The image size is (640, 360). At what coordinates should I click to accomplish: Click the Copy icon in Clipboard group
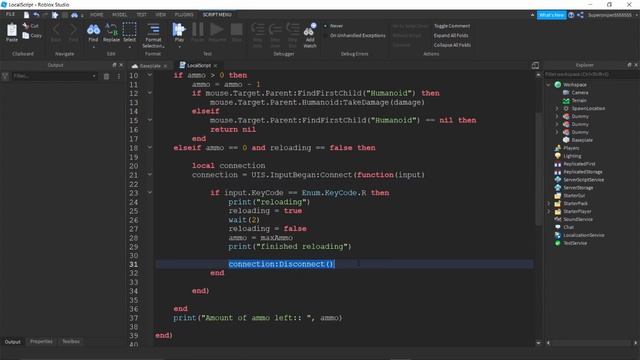26,36
